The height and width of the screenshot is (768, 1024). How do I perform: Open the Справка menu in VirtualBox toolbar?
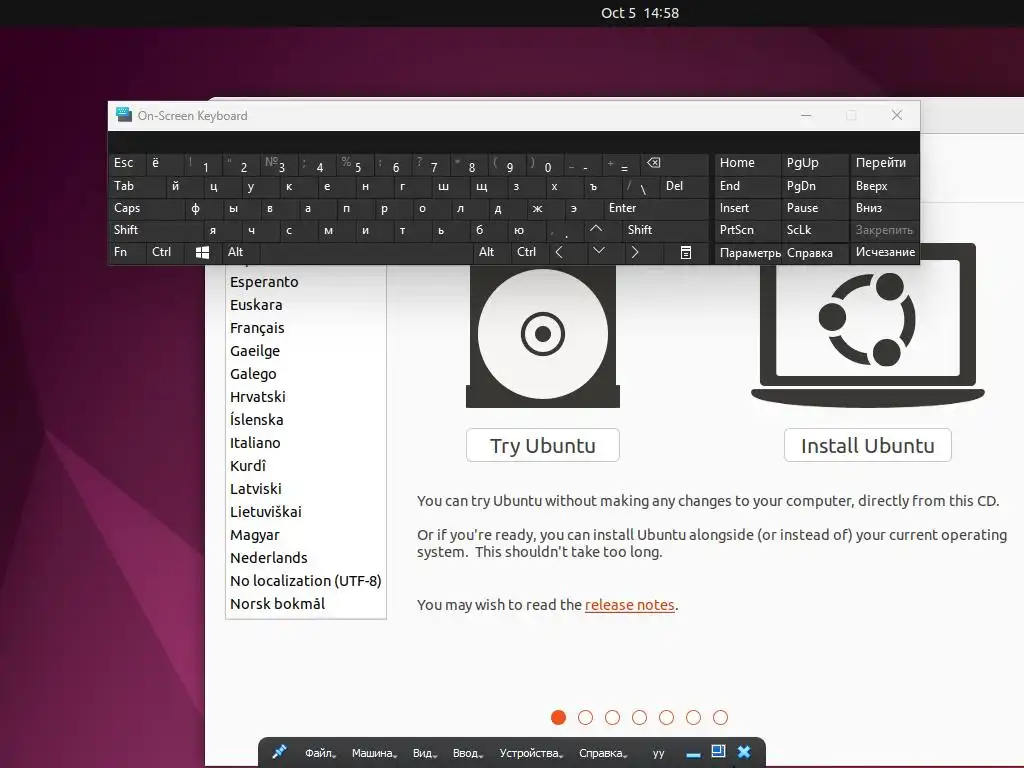[x=603, y=753]
